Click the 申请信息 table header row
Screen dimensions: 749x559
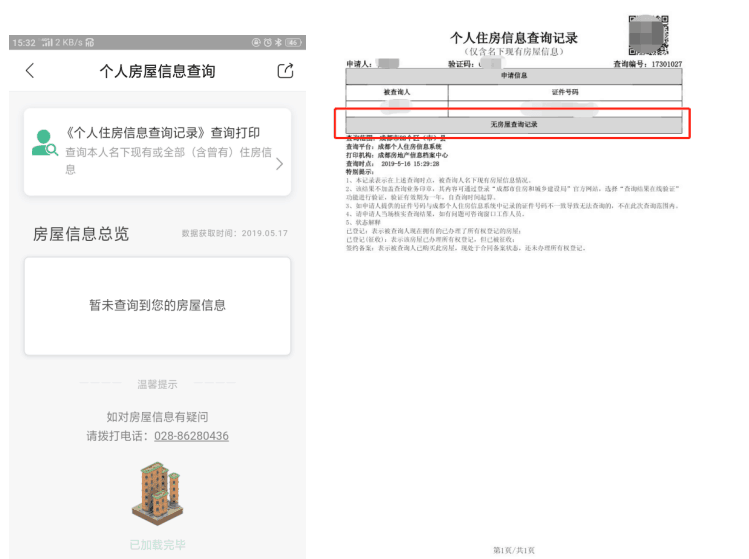[x=515, y=76]
